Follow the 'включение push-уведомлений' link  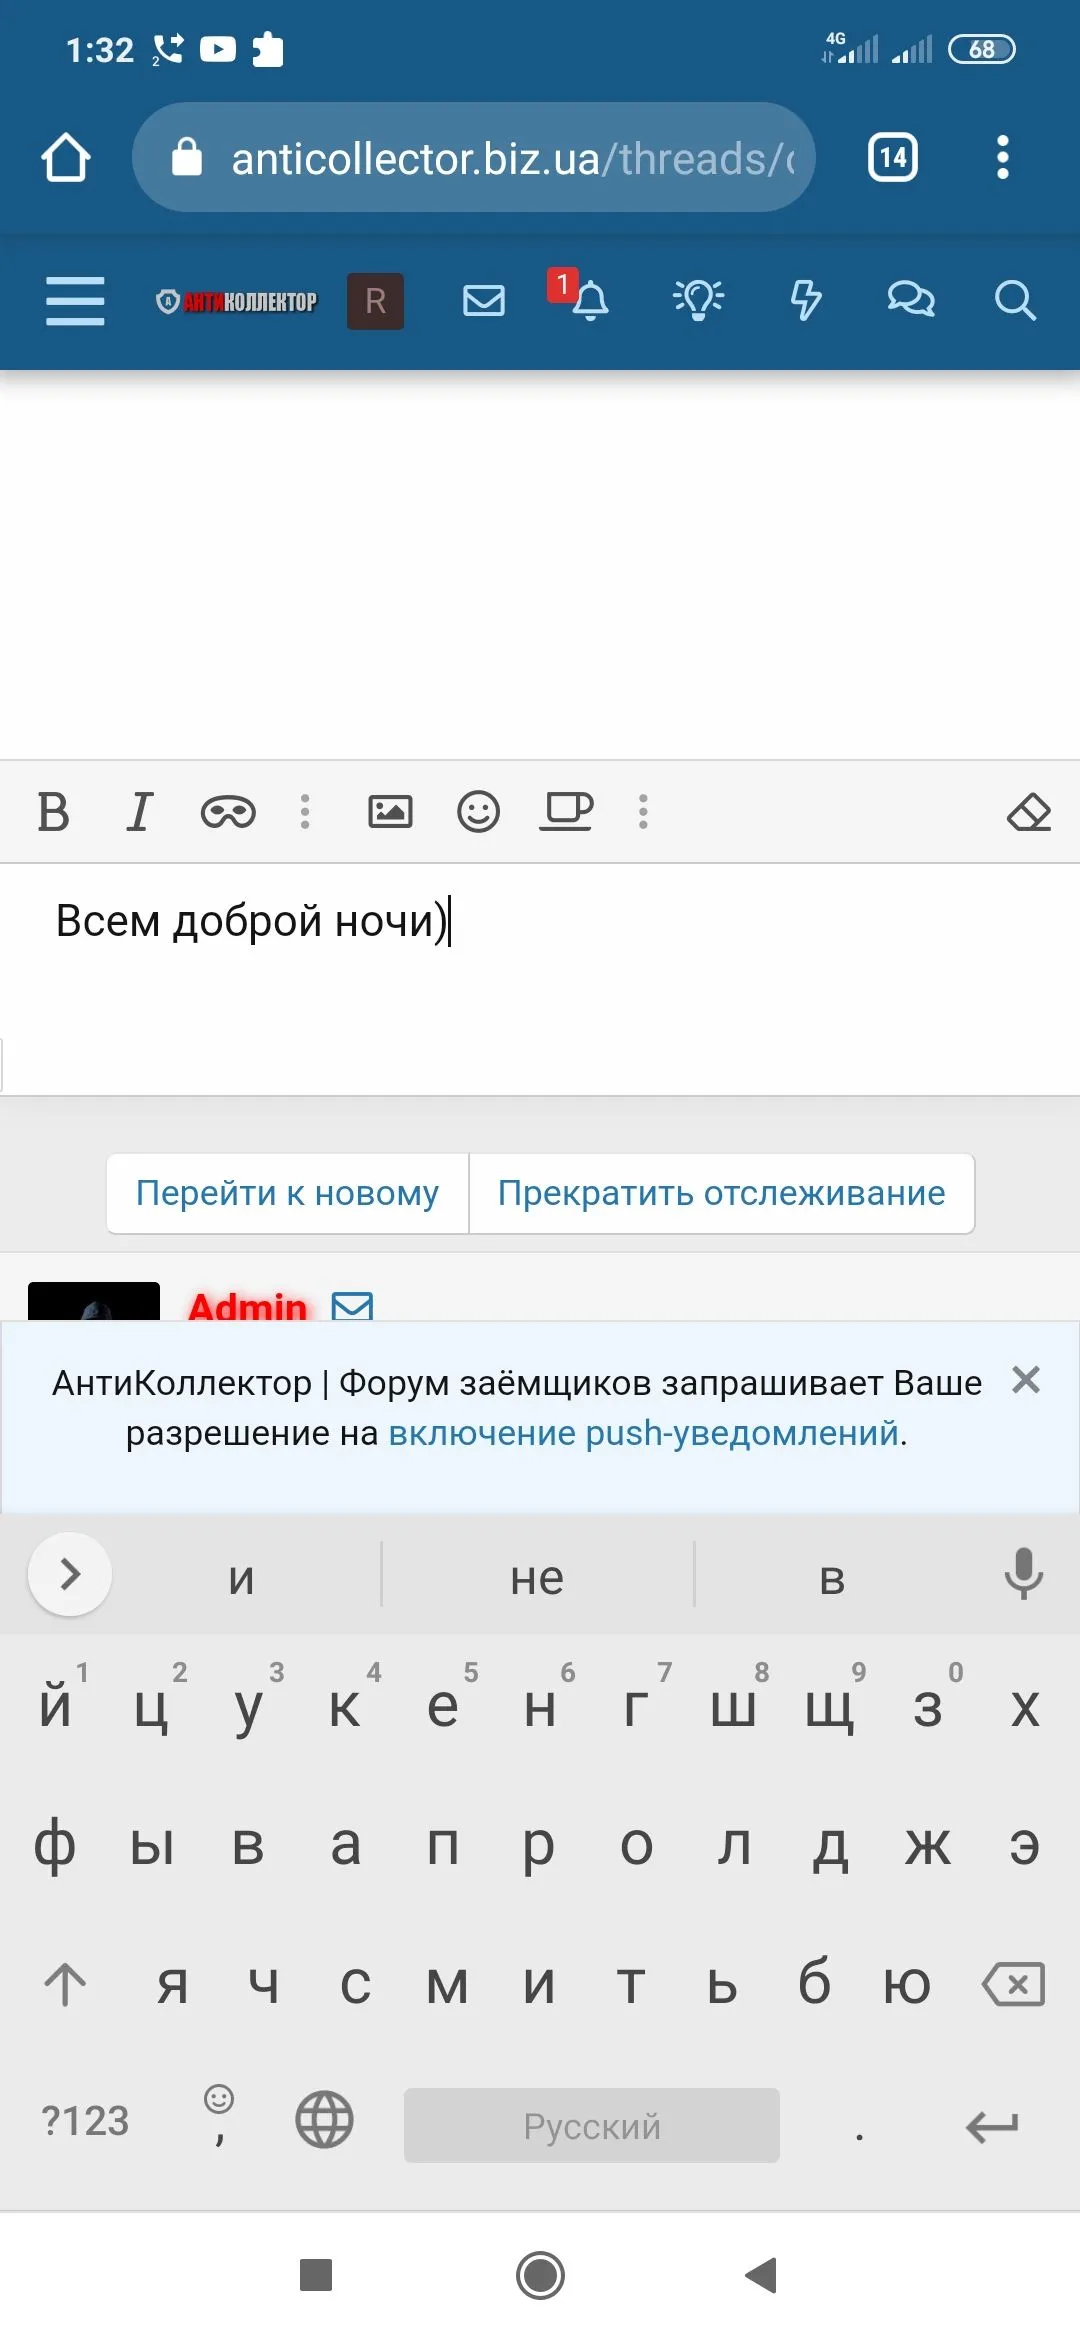[645, 1433]
